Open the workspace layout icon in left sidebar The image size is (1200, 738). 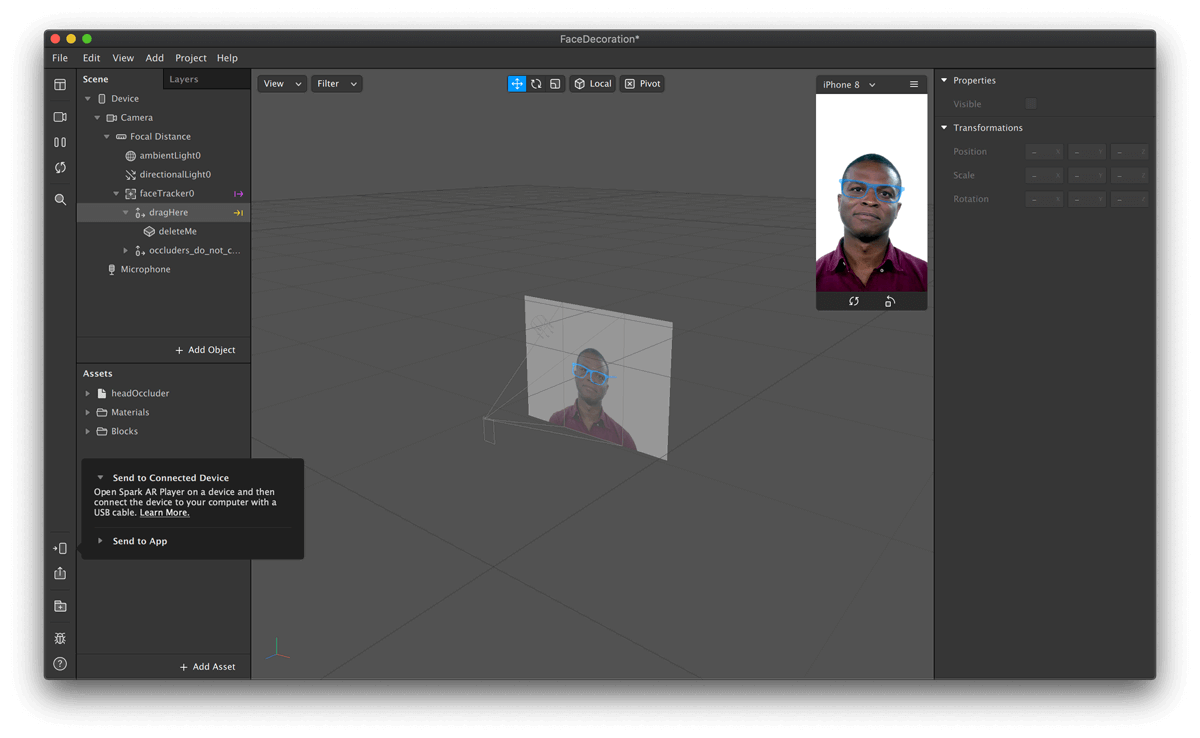[x=60, y=85]
